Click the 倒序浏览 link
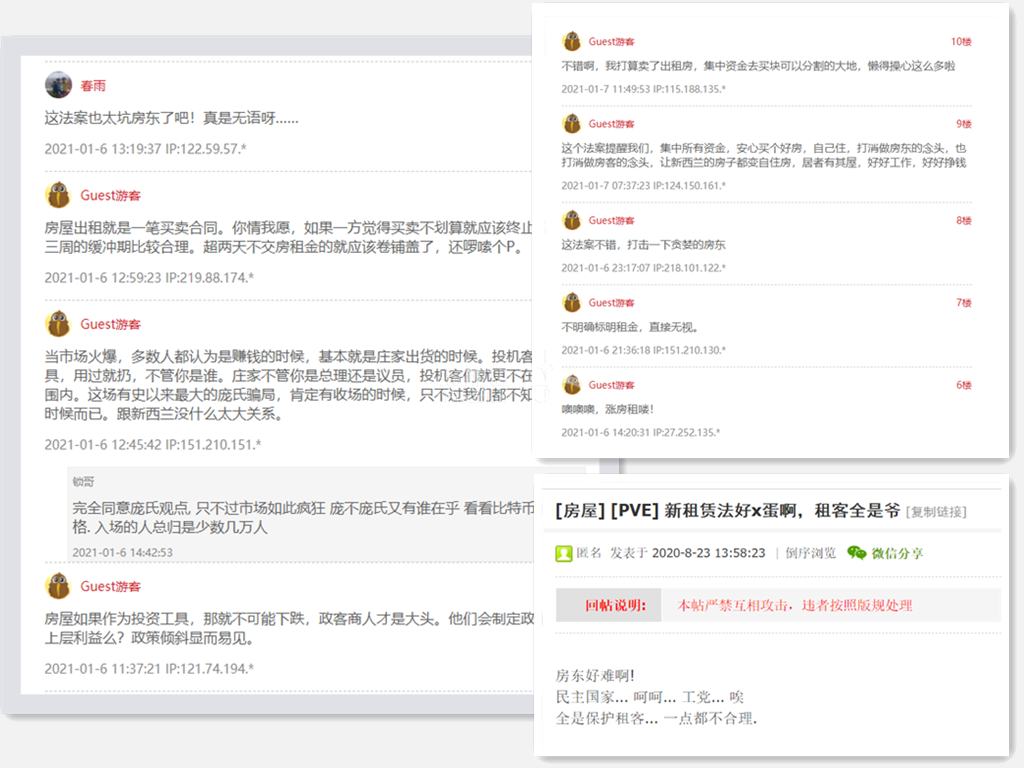The width and height of the screenshot is (1024, 768). point(810,553)
